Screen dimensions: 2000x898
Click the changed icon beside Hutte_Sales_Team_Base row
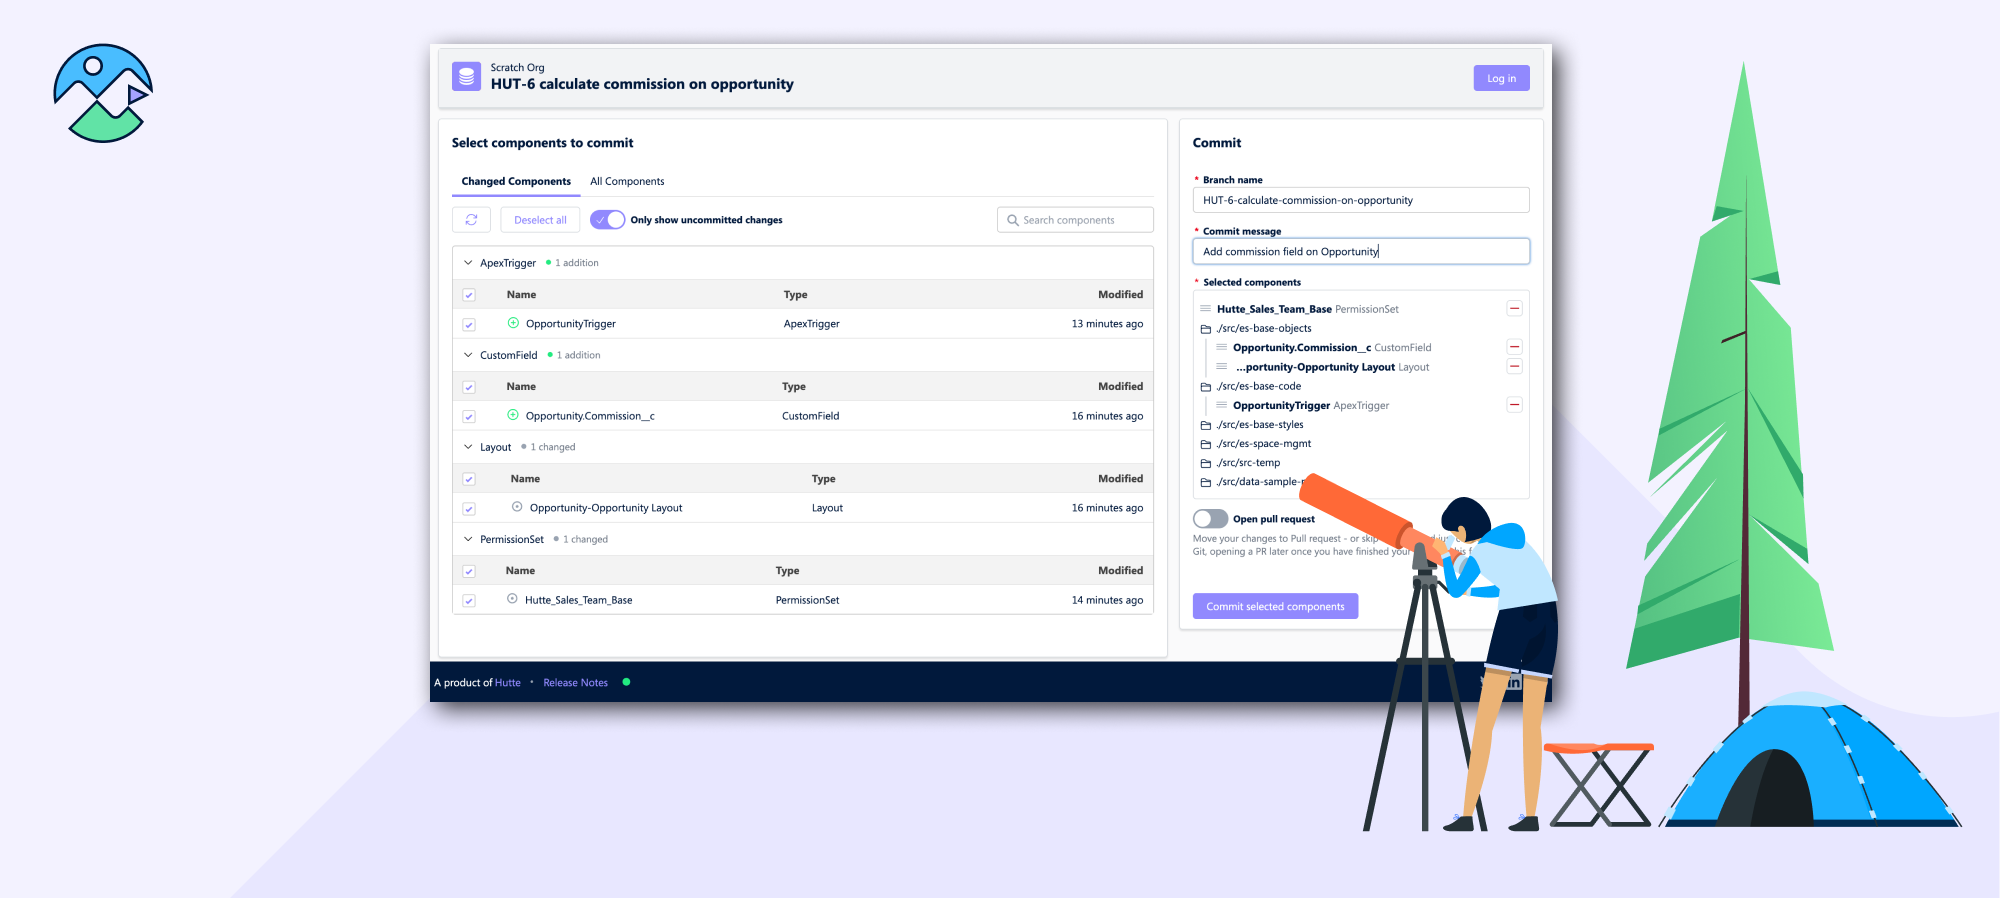pos(512,599)
